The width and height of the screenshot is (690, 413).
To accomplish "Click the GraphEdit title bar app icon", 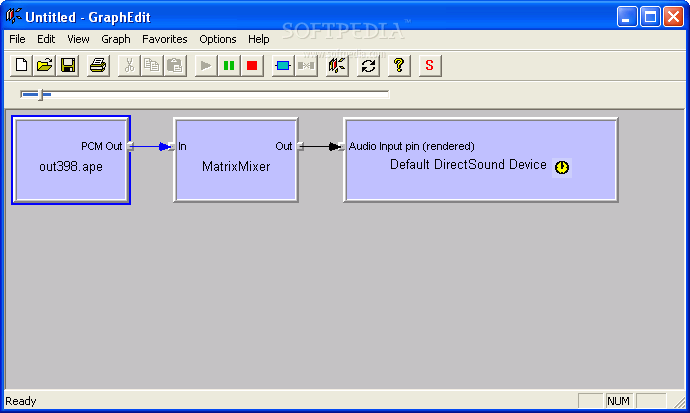I will [14, 16].
